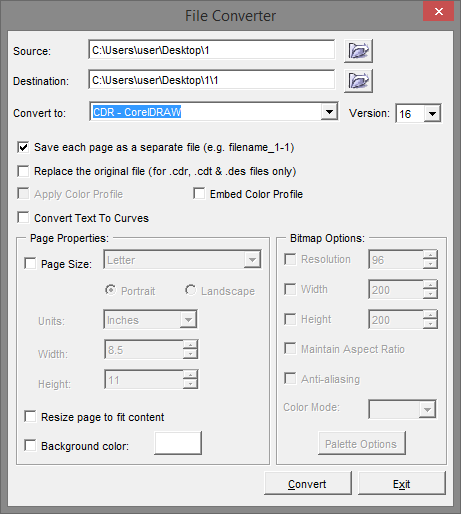Open the Color Mode dropdown
The width and height of the screenshot is (461, 514).
pos(427,409)
